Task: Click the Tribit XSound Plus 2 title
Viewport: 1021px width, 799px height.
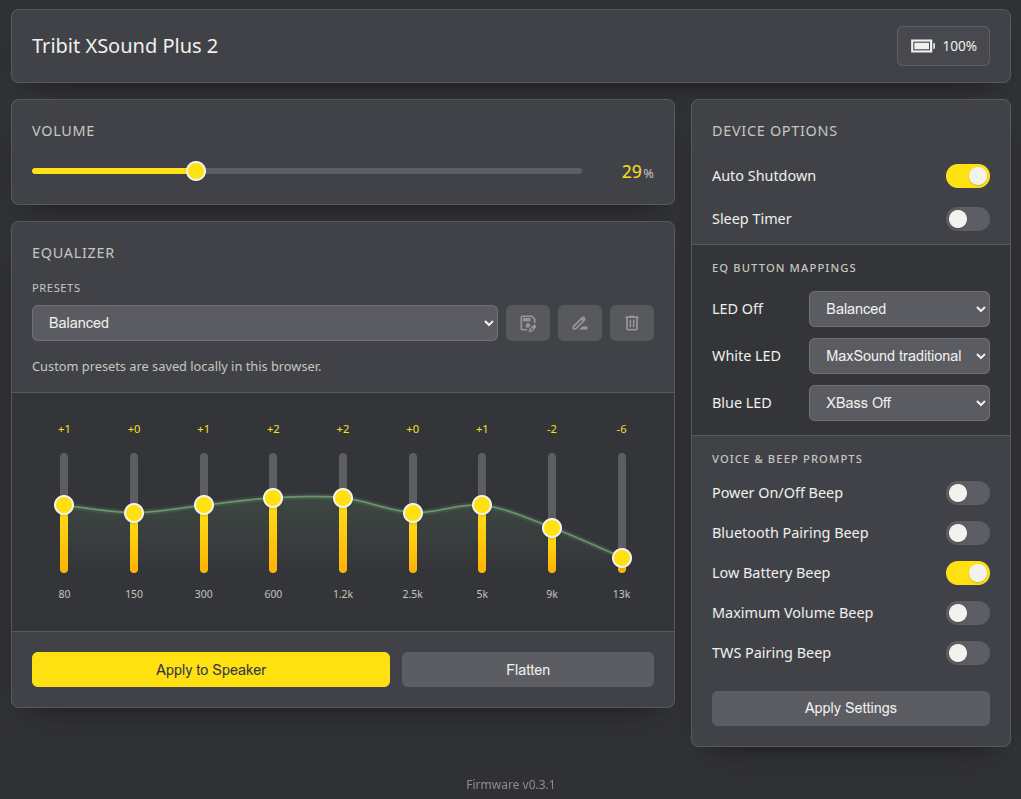Action: [x=125, y=46]
